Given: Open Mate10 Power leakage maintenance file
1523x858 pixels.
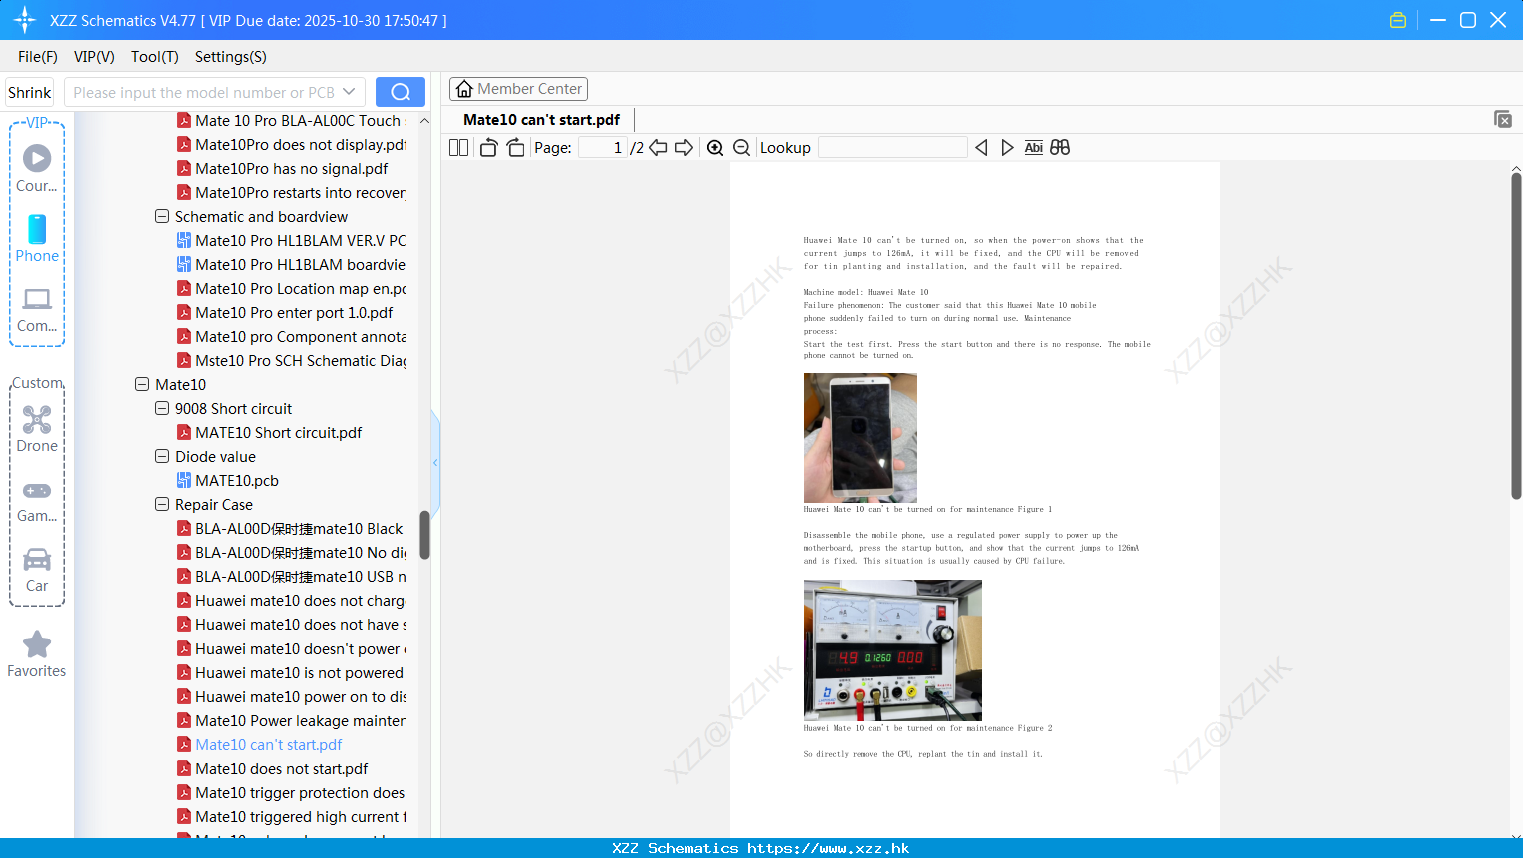Looking at the screenshot, I should click(292, 720).
